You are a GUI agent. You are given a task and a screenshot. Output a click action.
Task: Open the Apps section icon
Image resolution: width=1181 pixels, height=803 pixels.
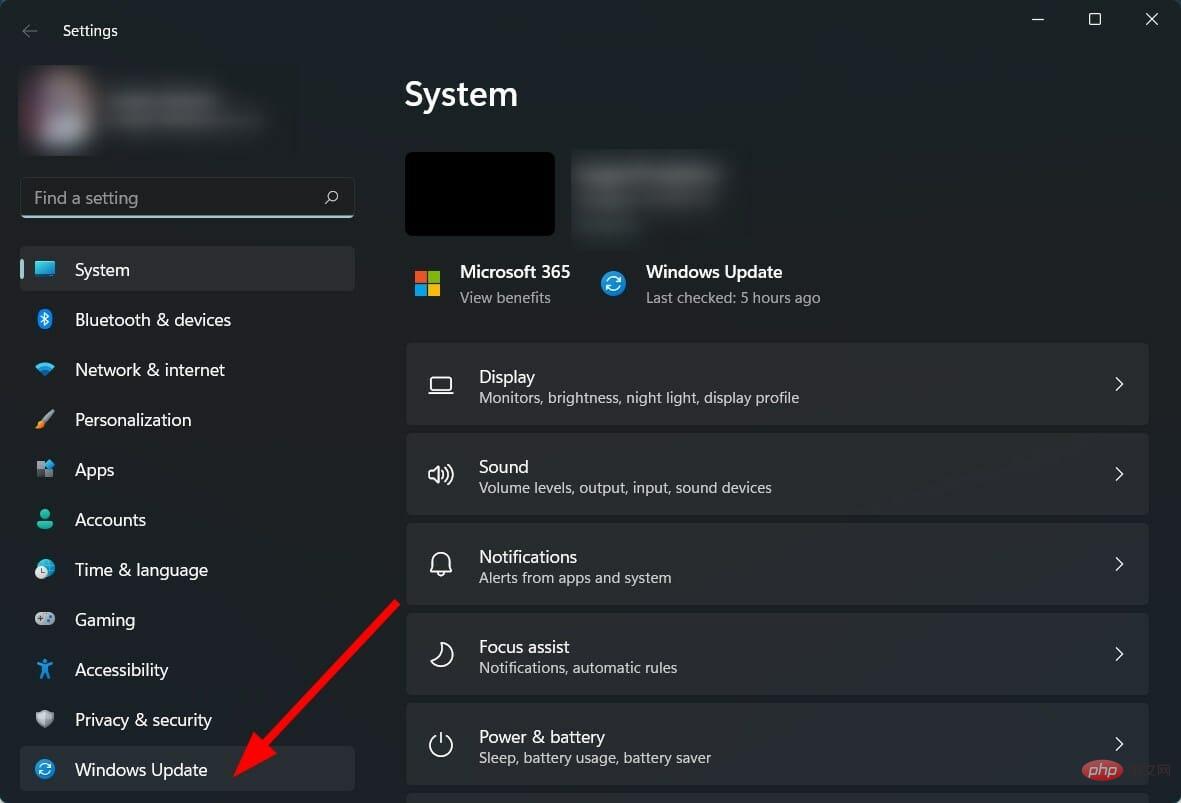tap(45, 469)
